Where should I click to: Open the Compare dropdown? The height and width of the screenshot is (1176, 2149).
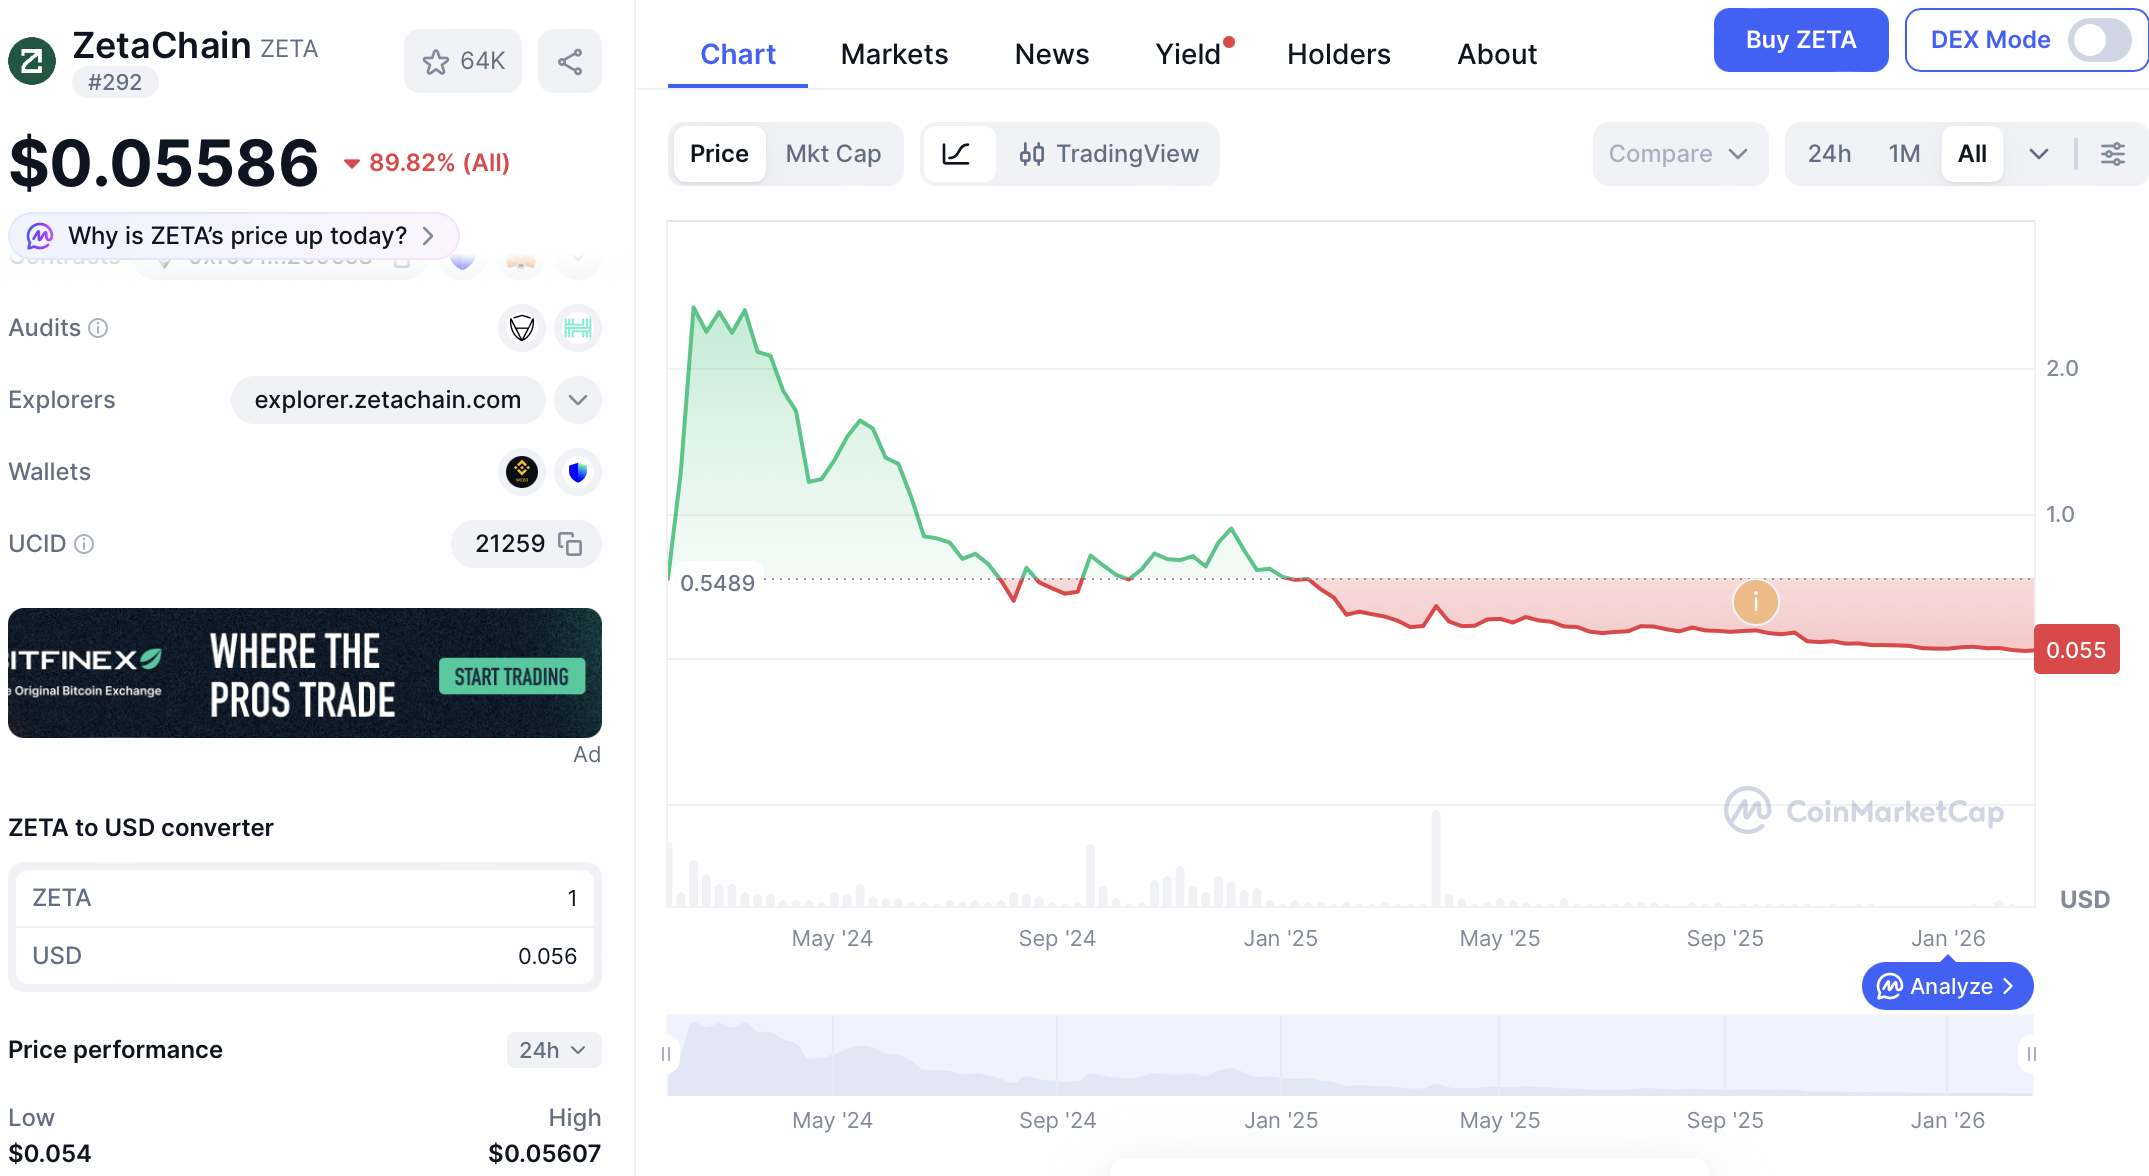point(1679,154)
